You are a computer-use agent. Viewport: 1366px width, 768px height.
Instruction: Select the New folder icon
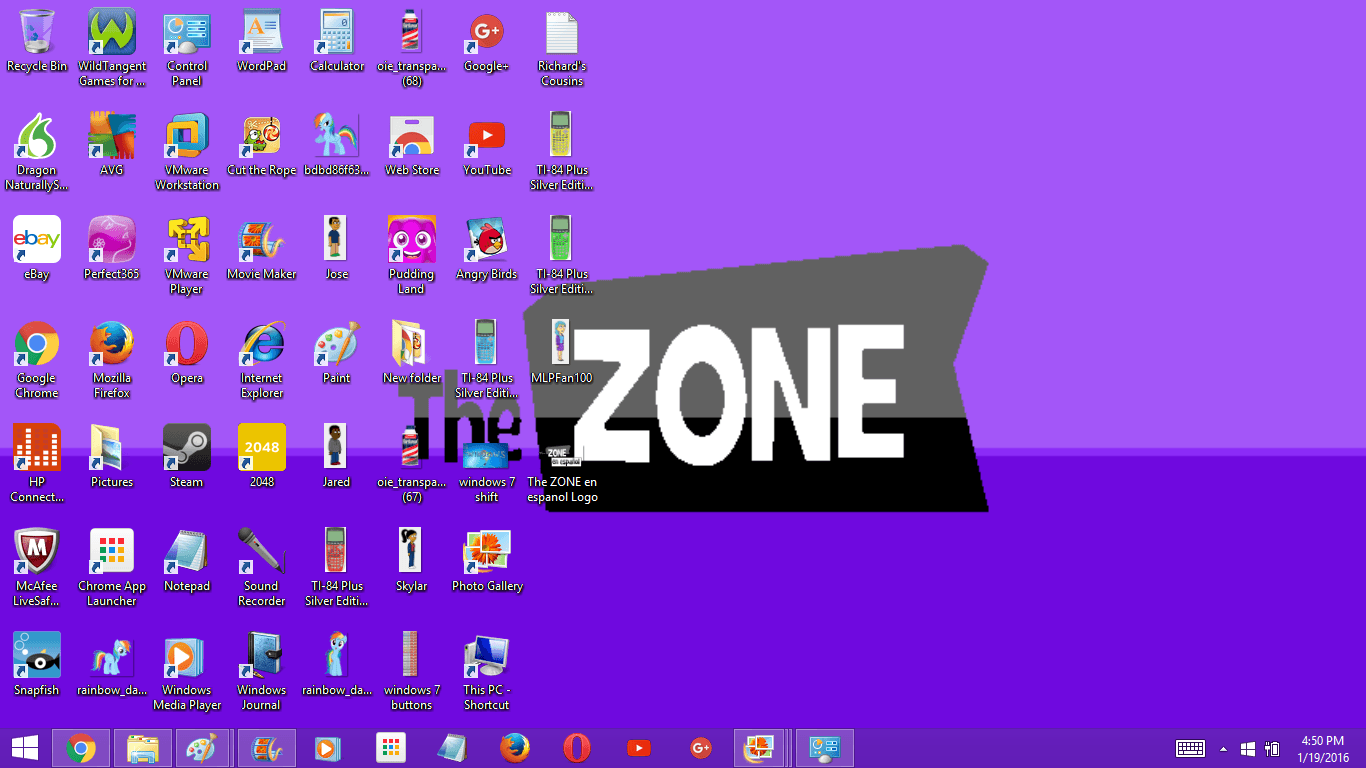tap(412, 354)
